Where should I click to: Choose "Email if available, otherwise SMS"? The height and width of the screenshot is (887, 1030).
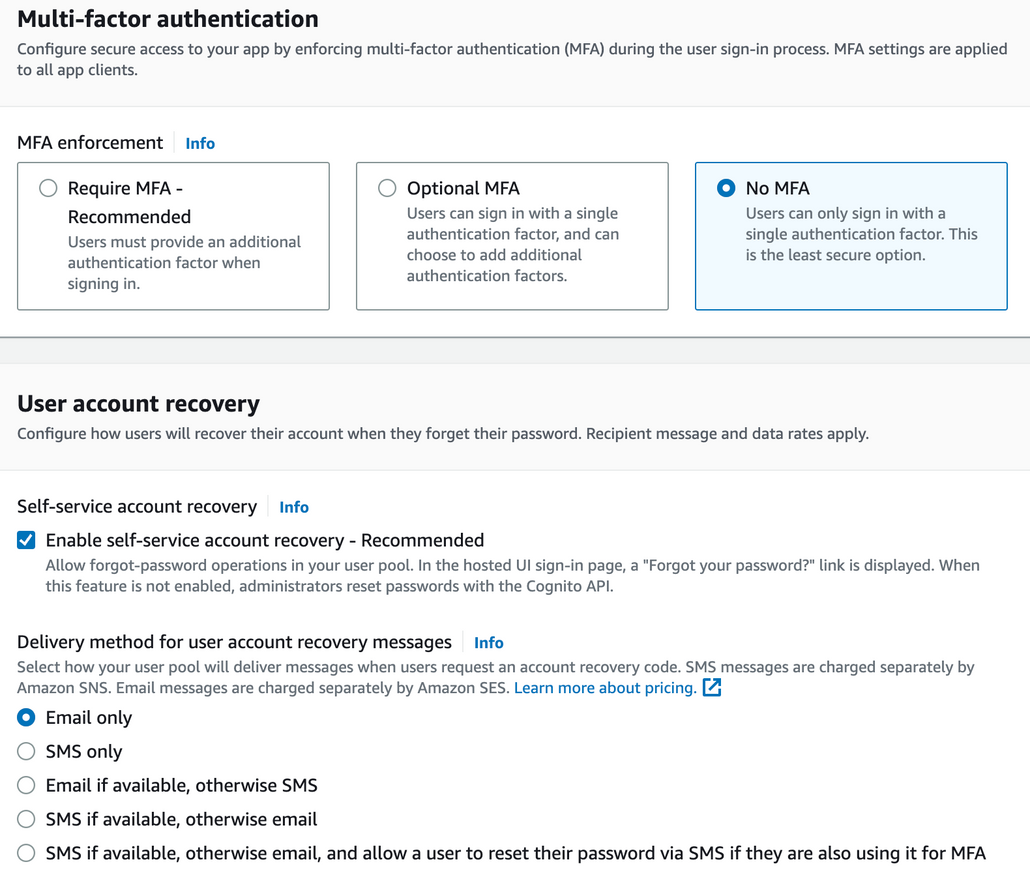(x=25, y=785)
